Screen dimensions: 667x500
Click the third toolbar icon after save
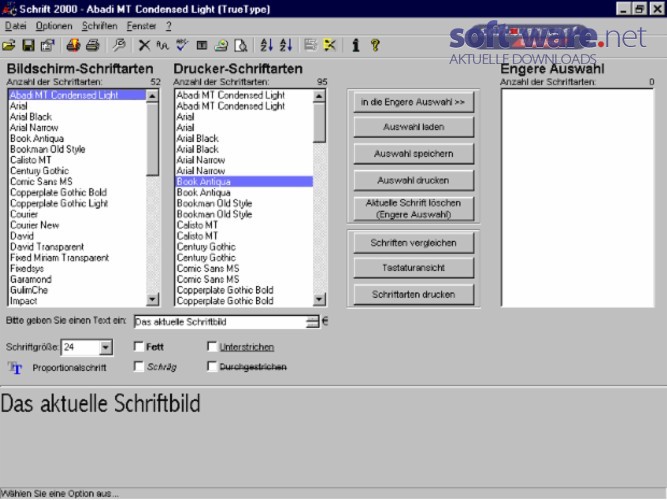tap(48, 45)
